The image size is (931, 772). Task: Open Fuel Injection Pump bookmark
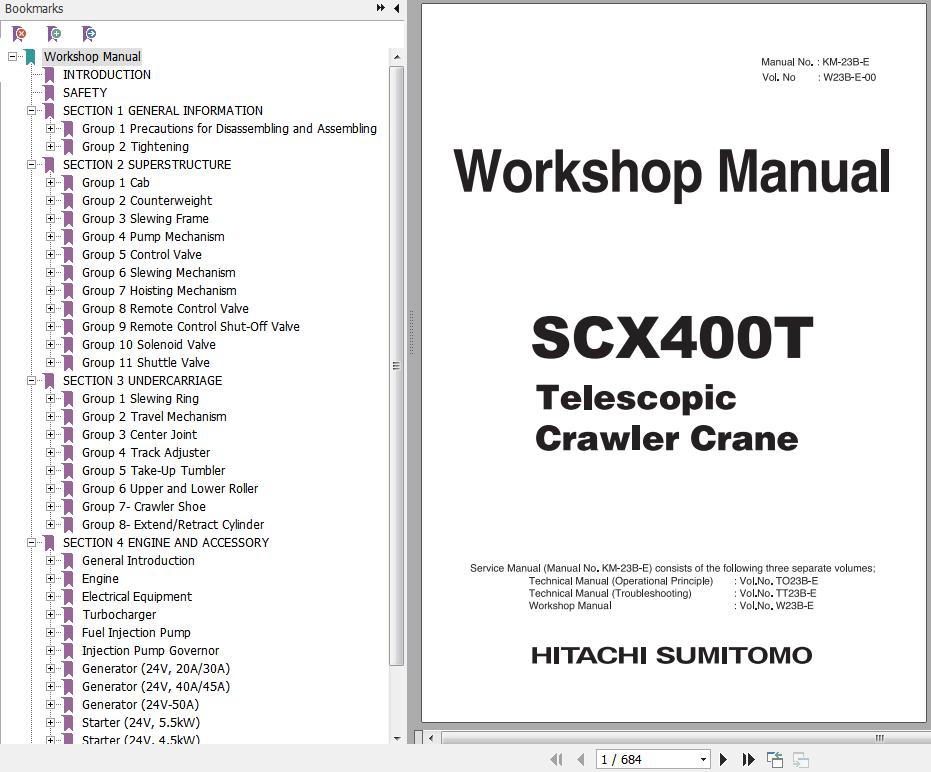(136, 633)
